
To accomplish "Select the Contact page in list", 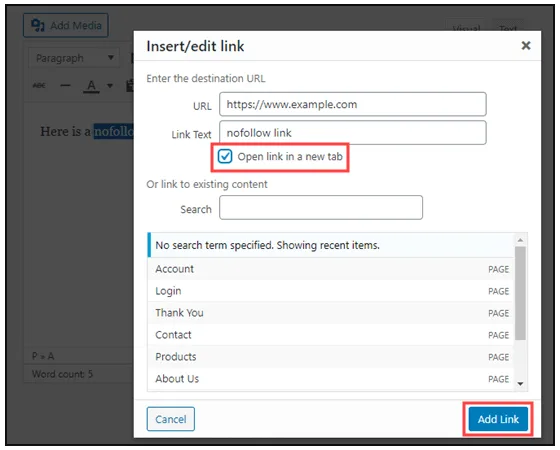I will pyautogui.click(x=331, y=335).
